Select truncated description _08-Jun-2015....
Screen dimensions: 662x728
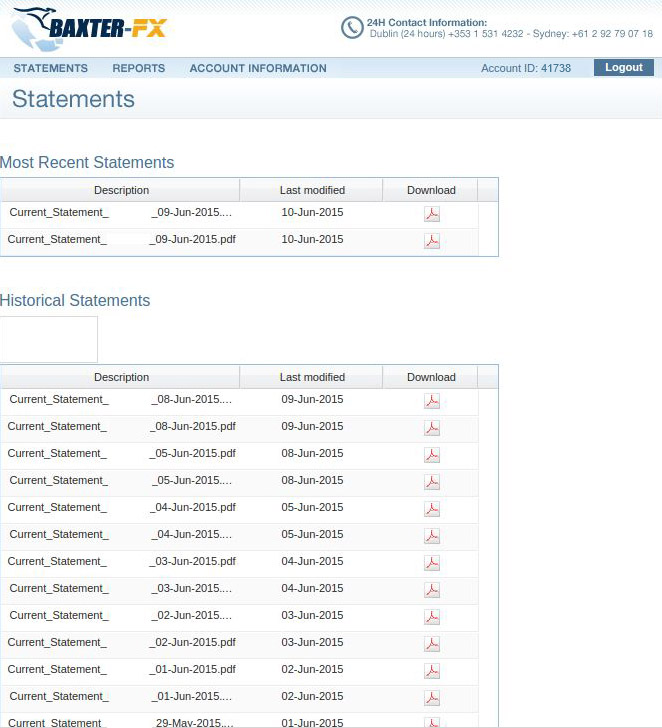[x=121, y=400]
